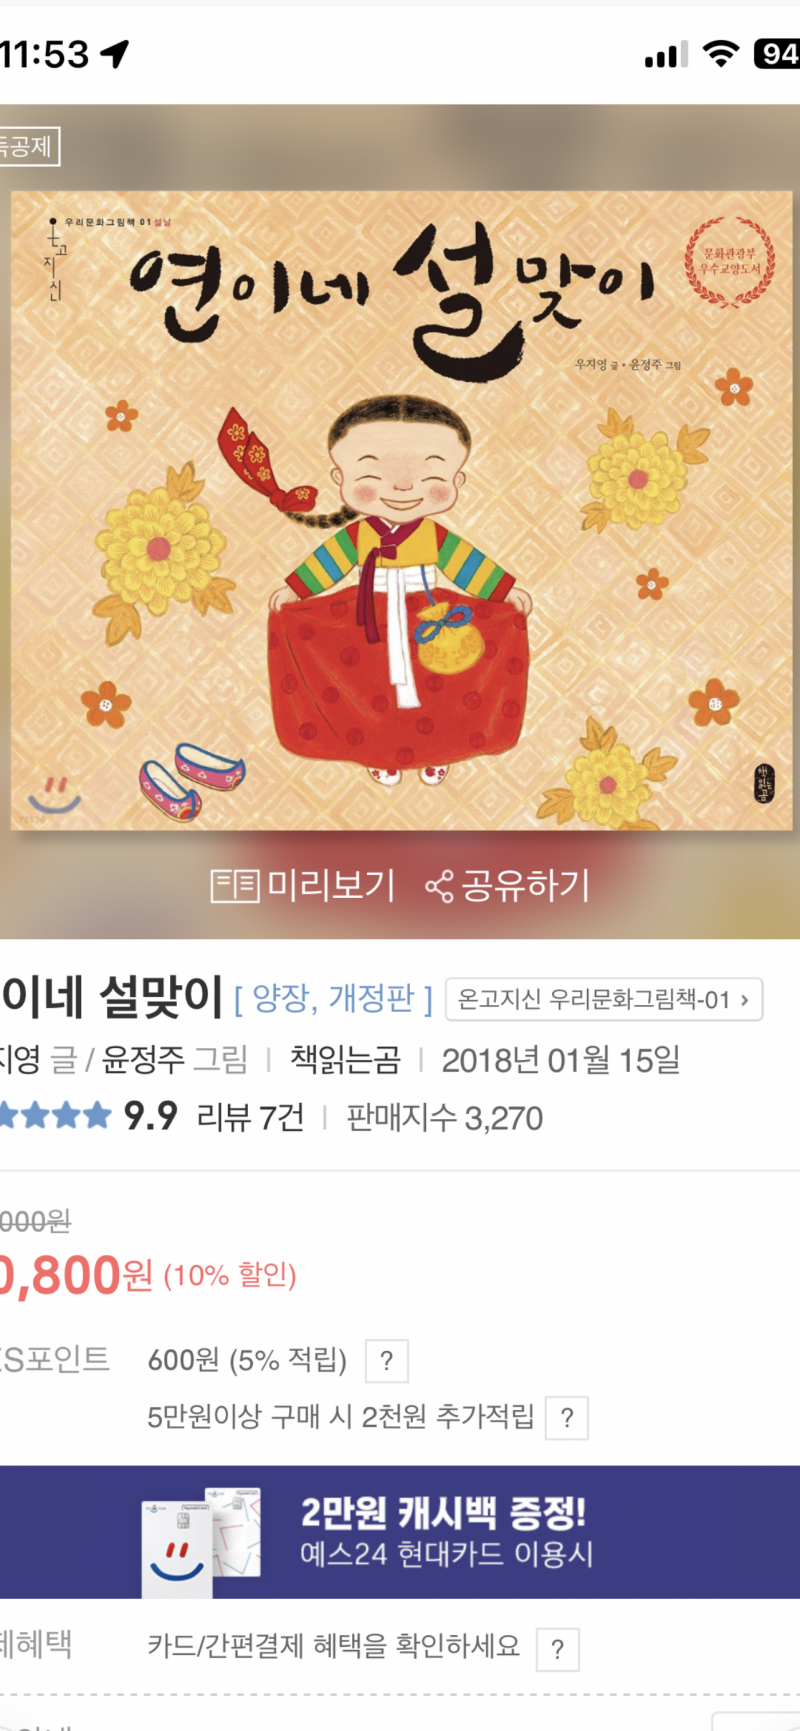
Task: Tap the location arrow in status bar
Action: click(115, 54)
